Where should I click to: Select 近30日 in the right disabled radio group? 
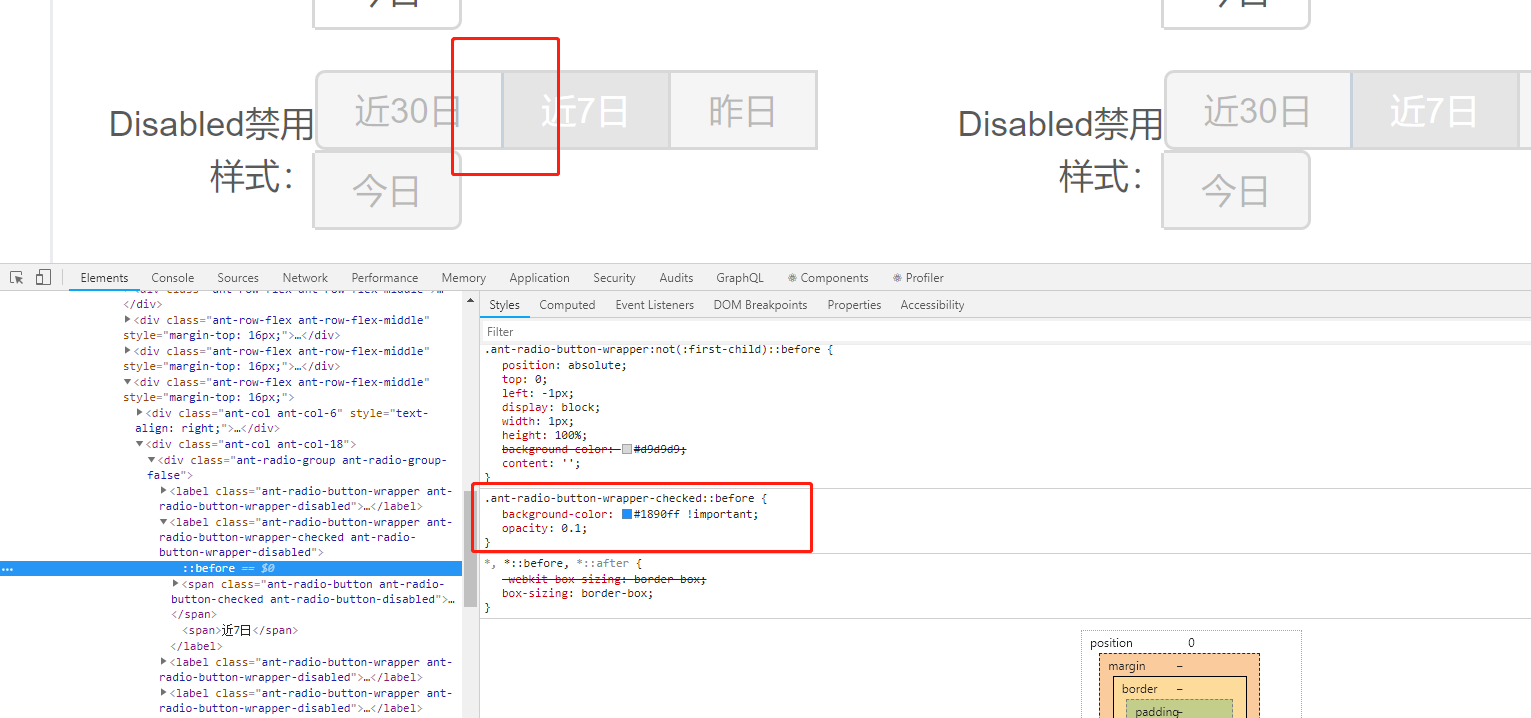[1257, 110]
